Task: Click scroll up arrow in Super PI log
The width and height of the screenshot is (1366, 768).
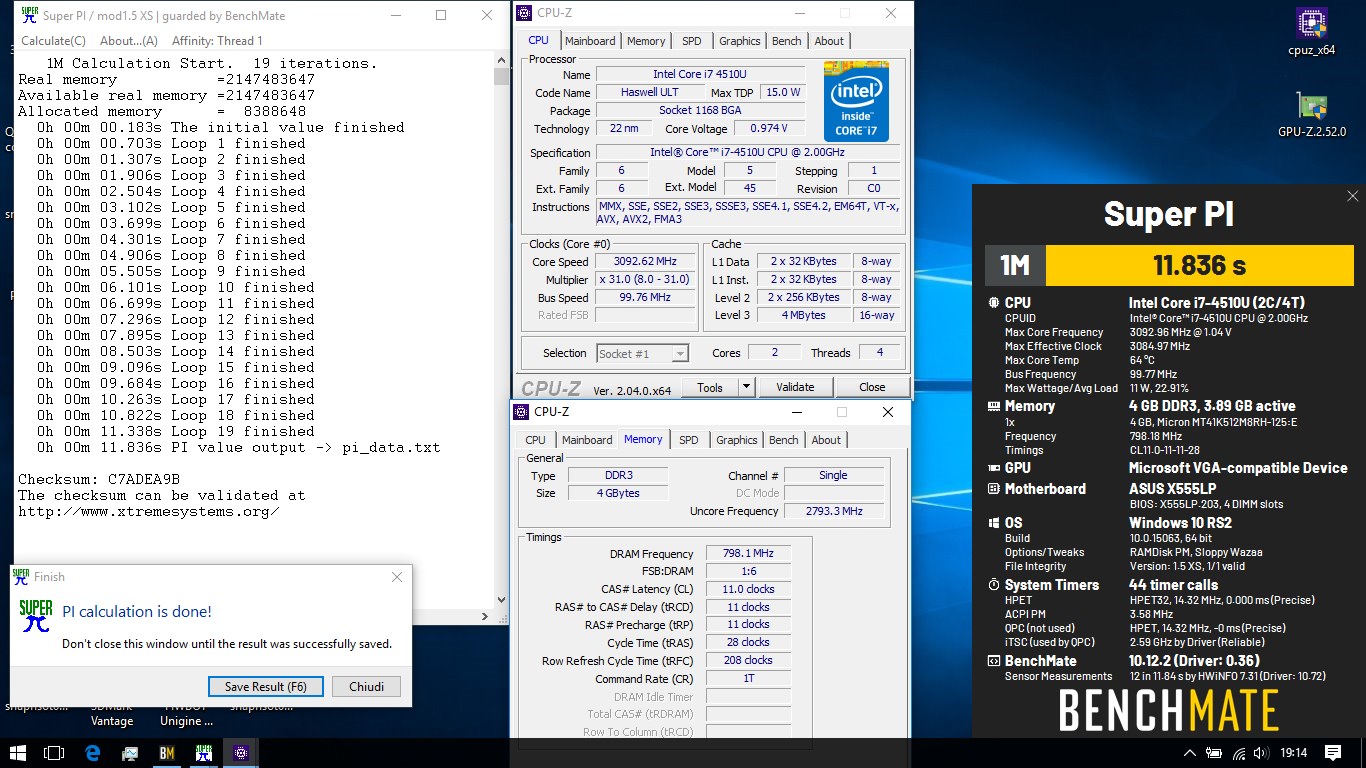Action: click(501, 62)
